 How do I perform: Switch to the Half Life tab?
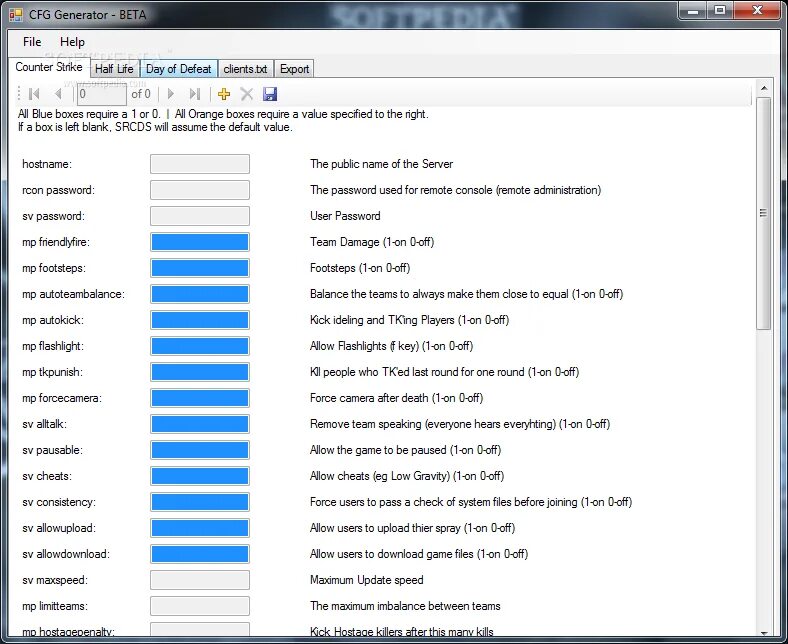click(114, 69)
